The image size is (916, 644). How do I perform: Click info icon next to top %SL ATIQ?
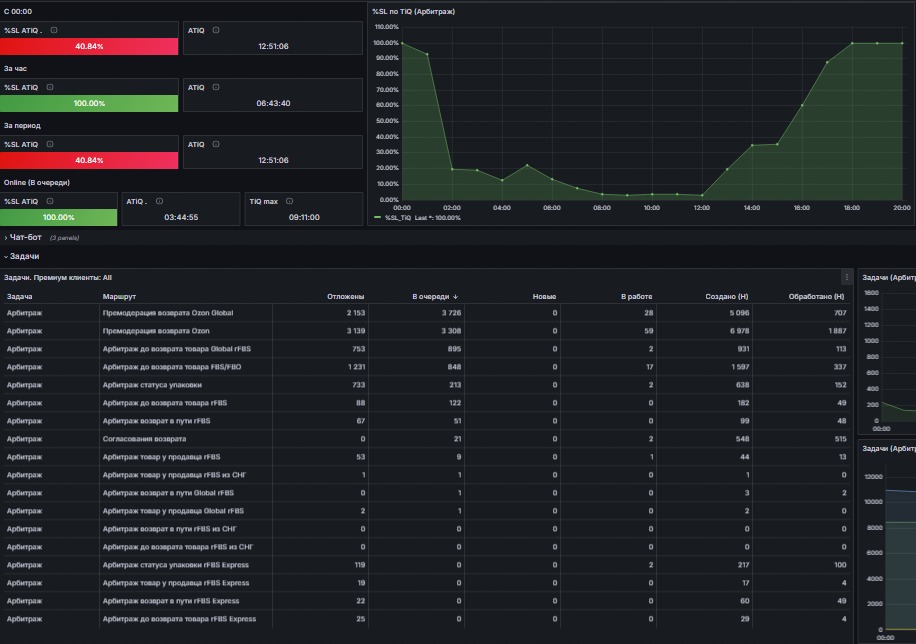(54, 30)
